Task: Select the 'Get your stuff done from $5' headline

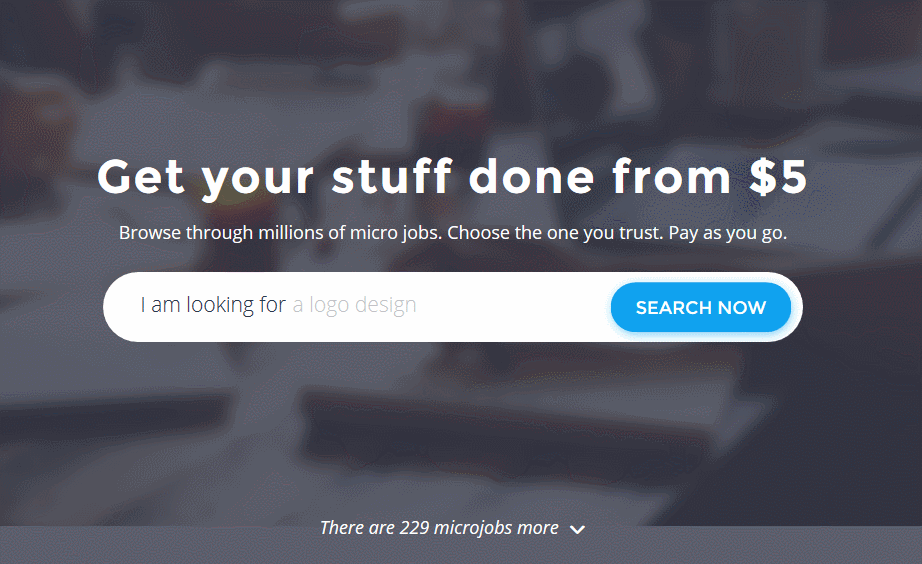Action: pos(452,176)
